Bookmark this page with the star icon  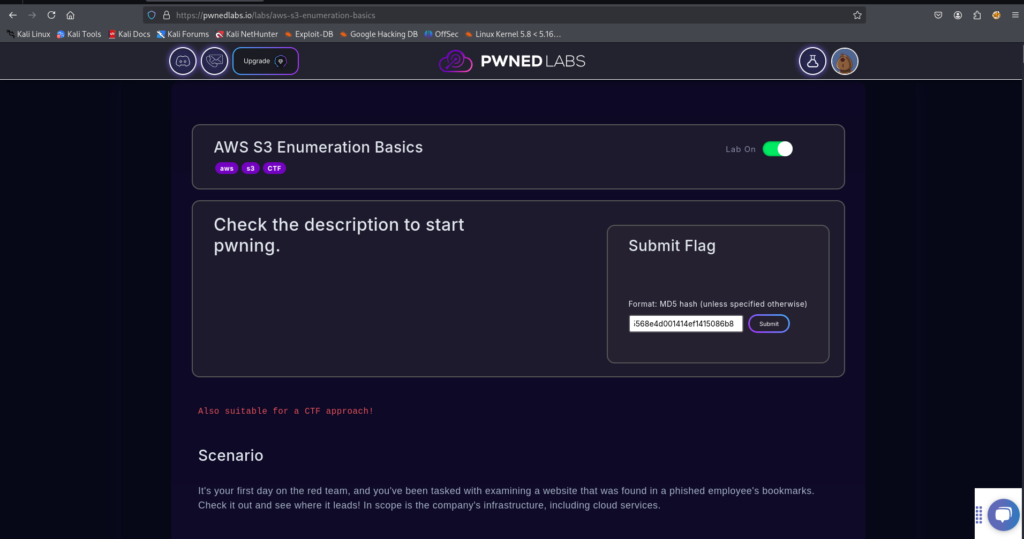click(857, 15)
